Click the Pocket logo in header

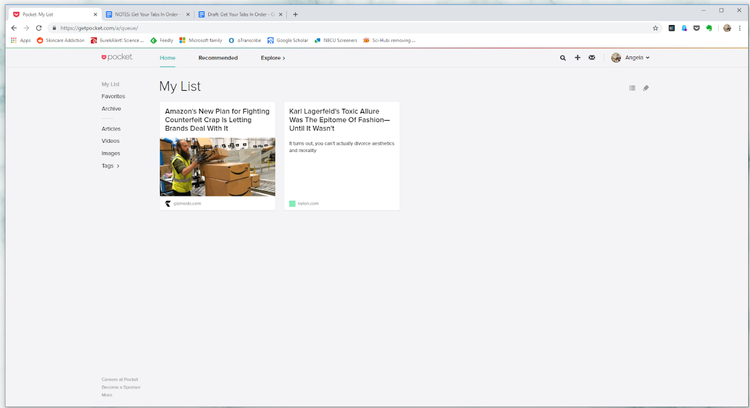(117, 57)
